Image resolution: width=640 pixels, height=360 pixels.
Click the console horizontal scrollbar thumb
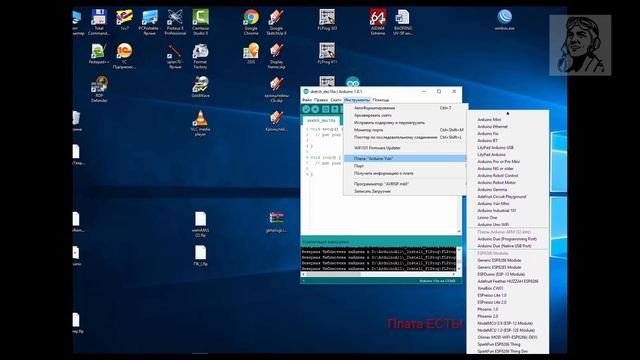(x=333, y=274)
